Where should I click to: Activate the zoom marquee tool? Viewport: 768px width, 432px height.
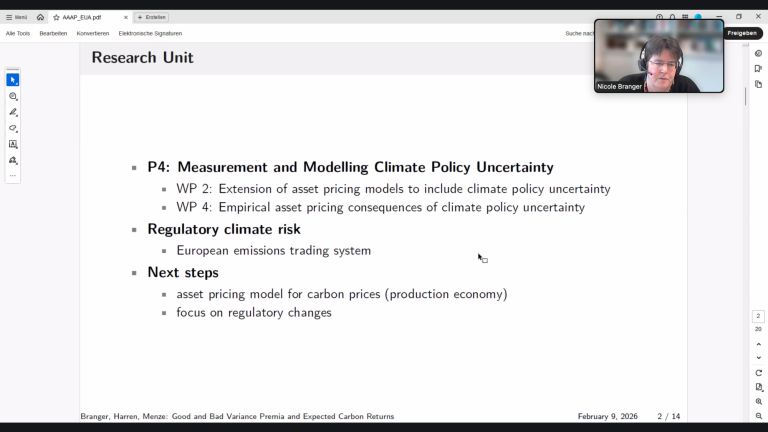13,96
